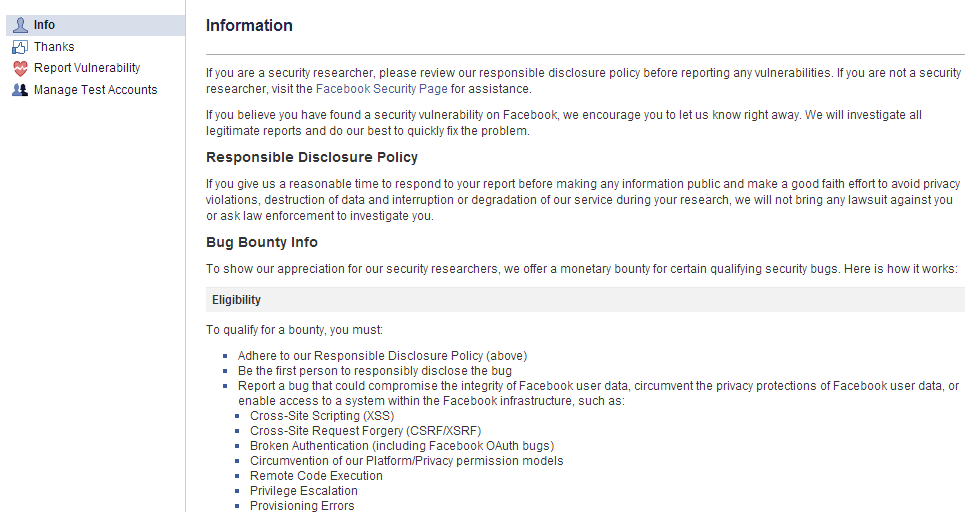Click the 'Broken Authentication' list item
Image resolution: width=980 pixels, height=512 pixels.
(x=402, y=446)
